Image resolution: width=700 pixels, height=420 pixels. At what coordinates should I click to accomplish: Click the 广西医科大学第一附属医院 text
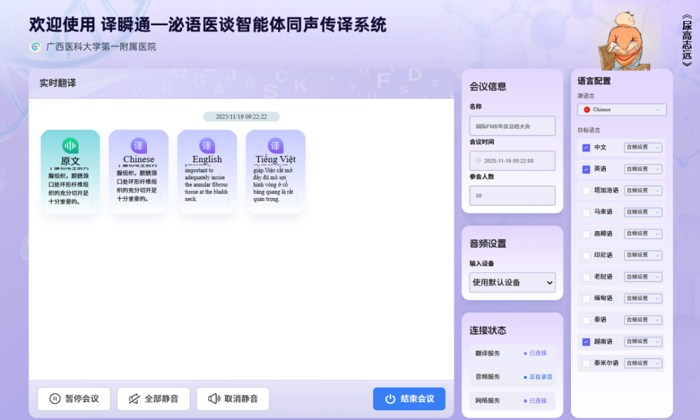point(101,46)
